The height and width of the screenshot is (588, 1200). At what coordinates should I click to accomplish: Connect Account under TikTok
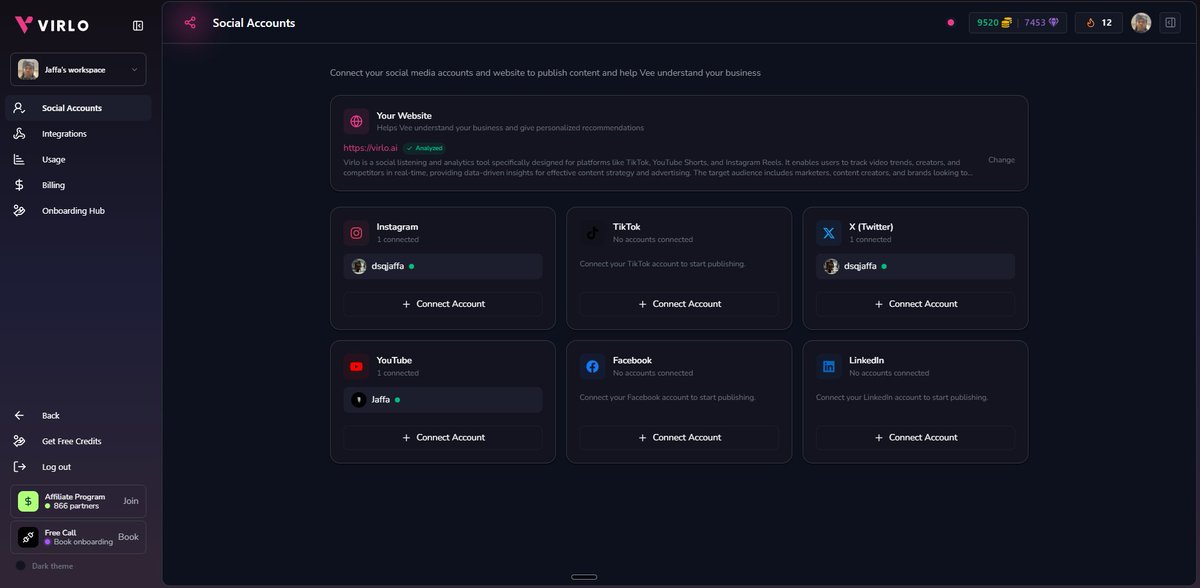point(679,304)
